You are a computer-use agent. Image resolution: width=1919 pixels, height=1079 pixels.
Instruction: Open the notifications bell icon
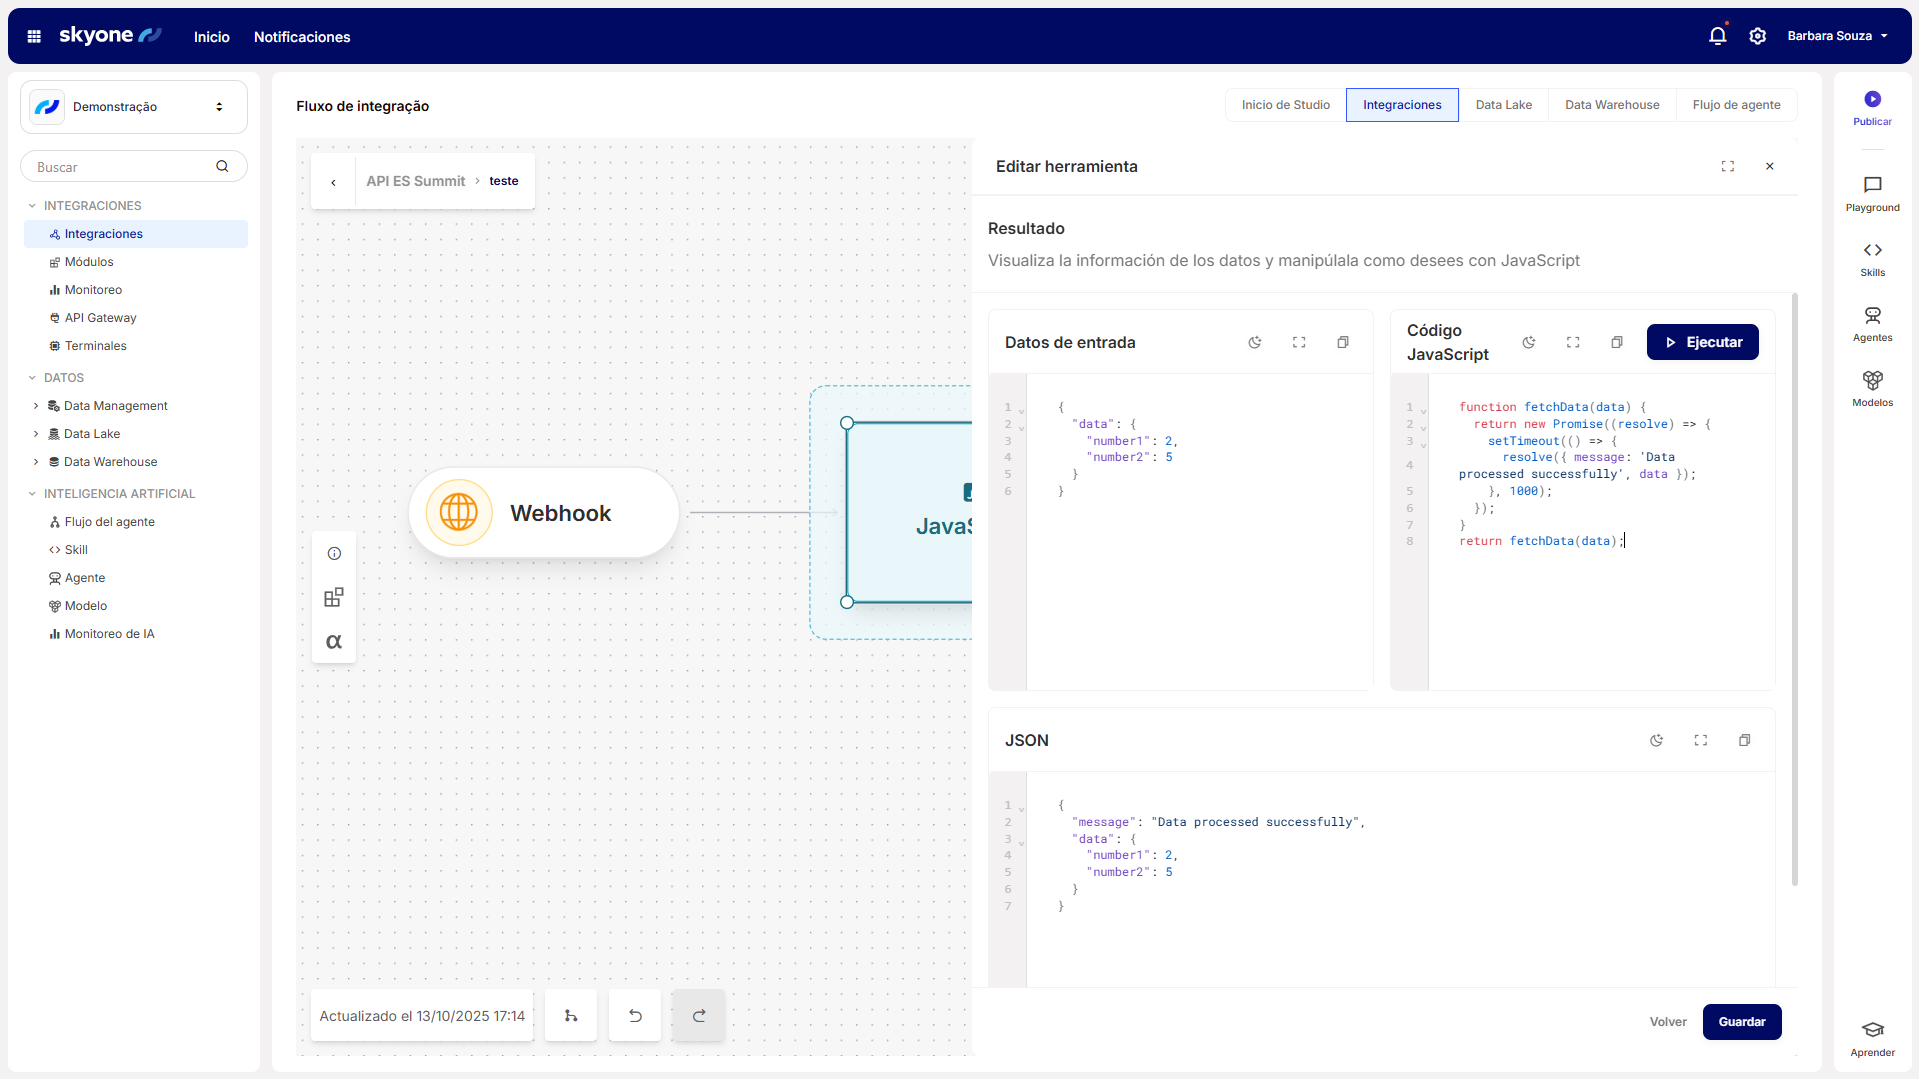pyautogui.click(x=1717, y=36)
